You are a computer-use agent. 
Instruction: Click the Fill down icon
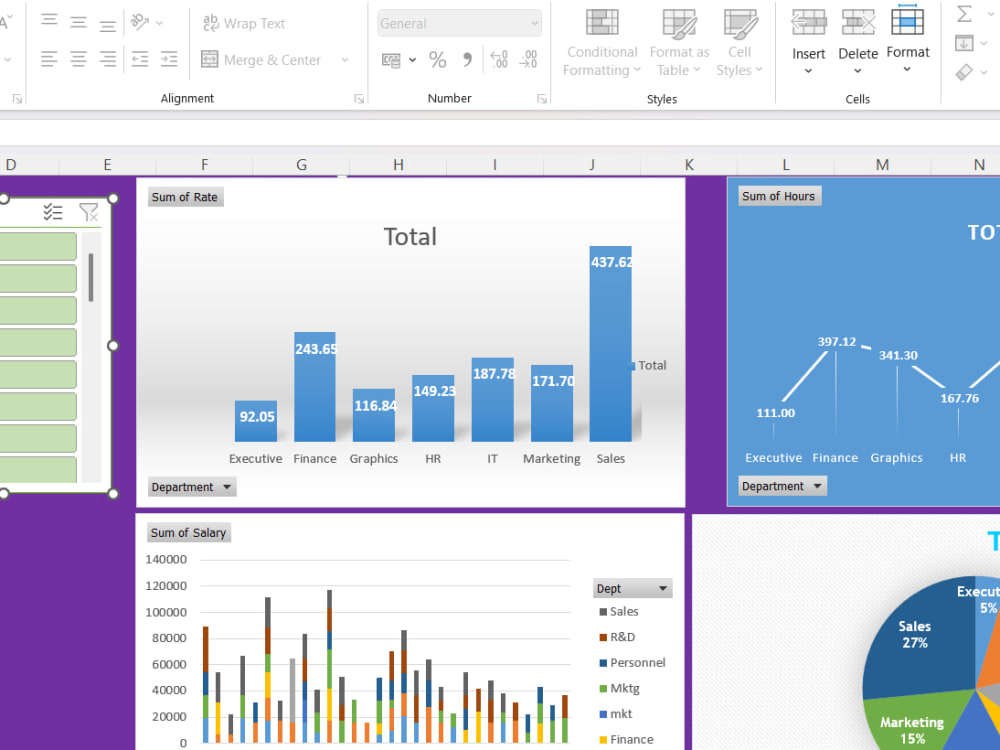coord(964,43)
